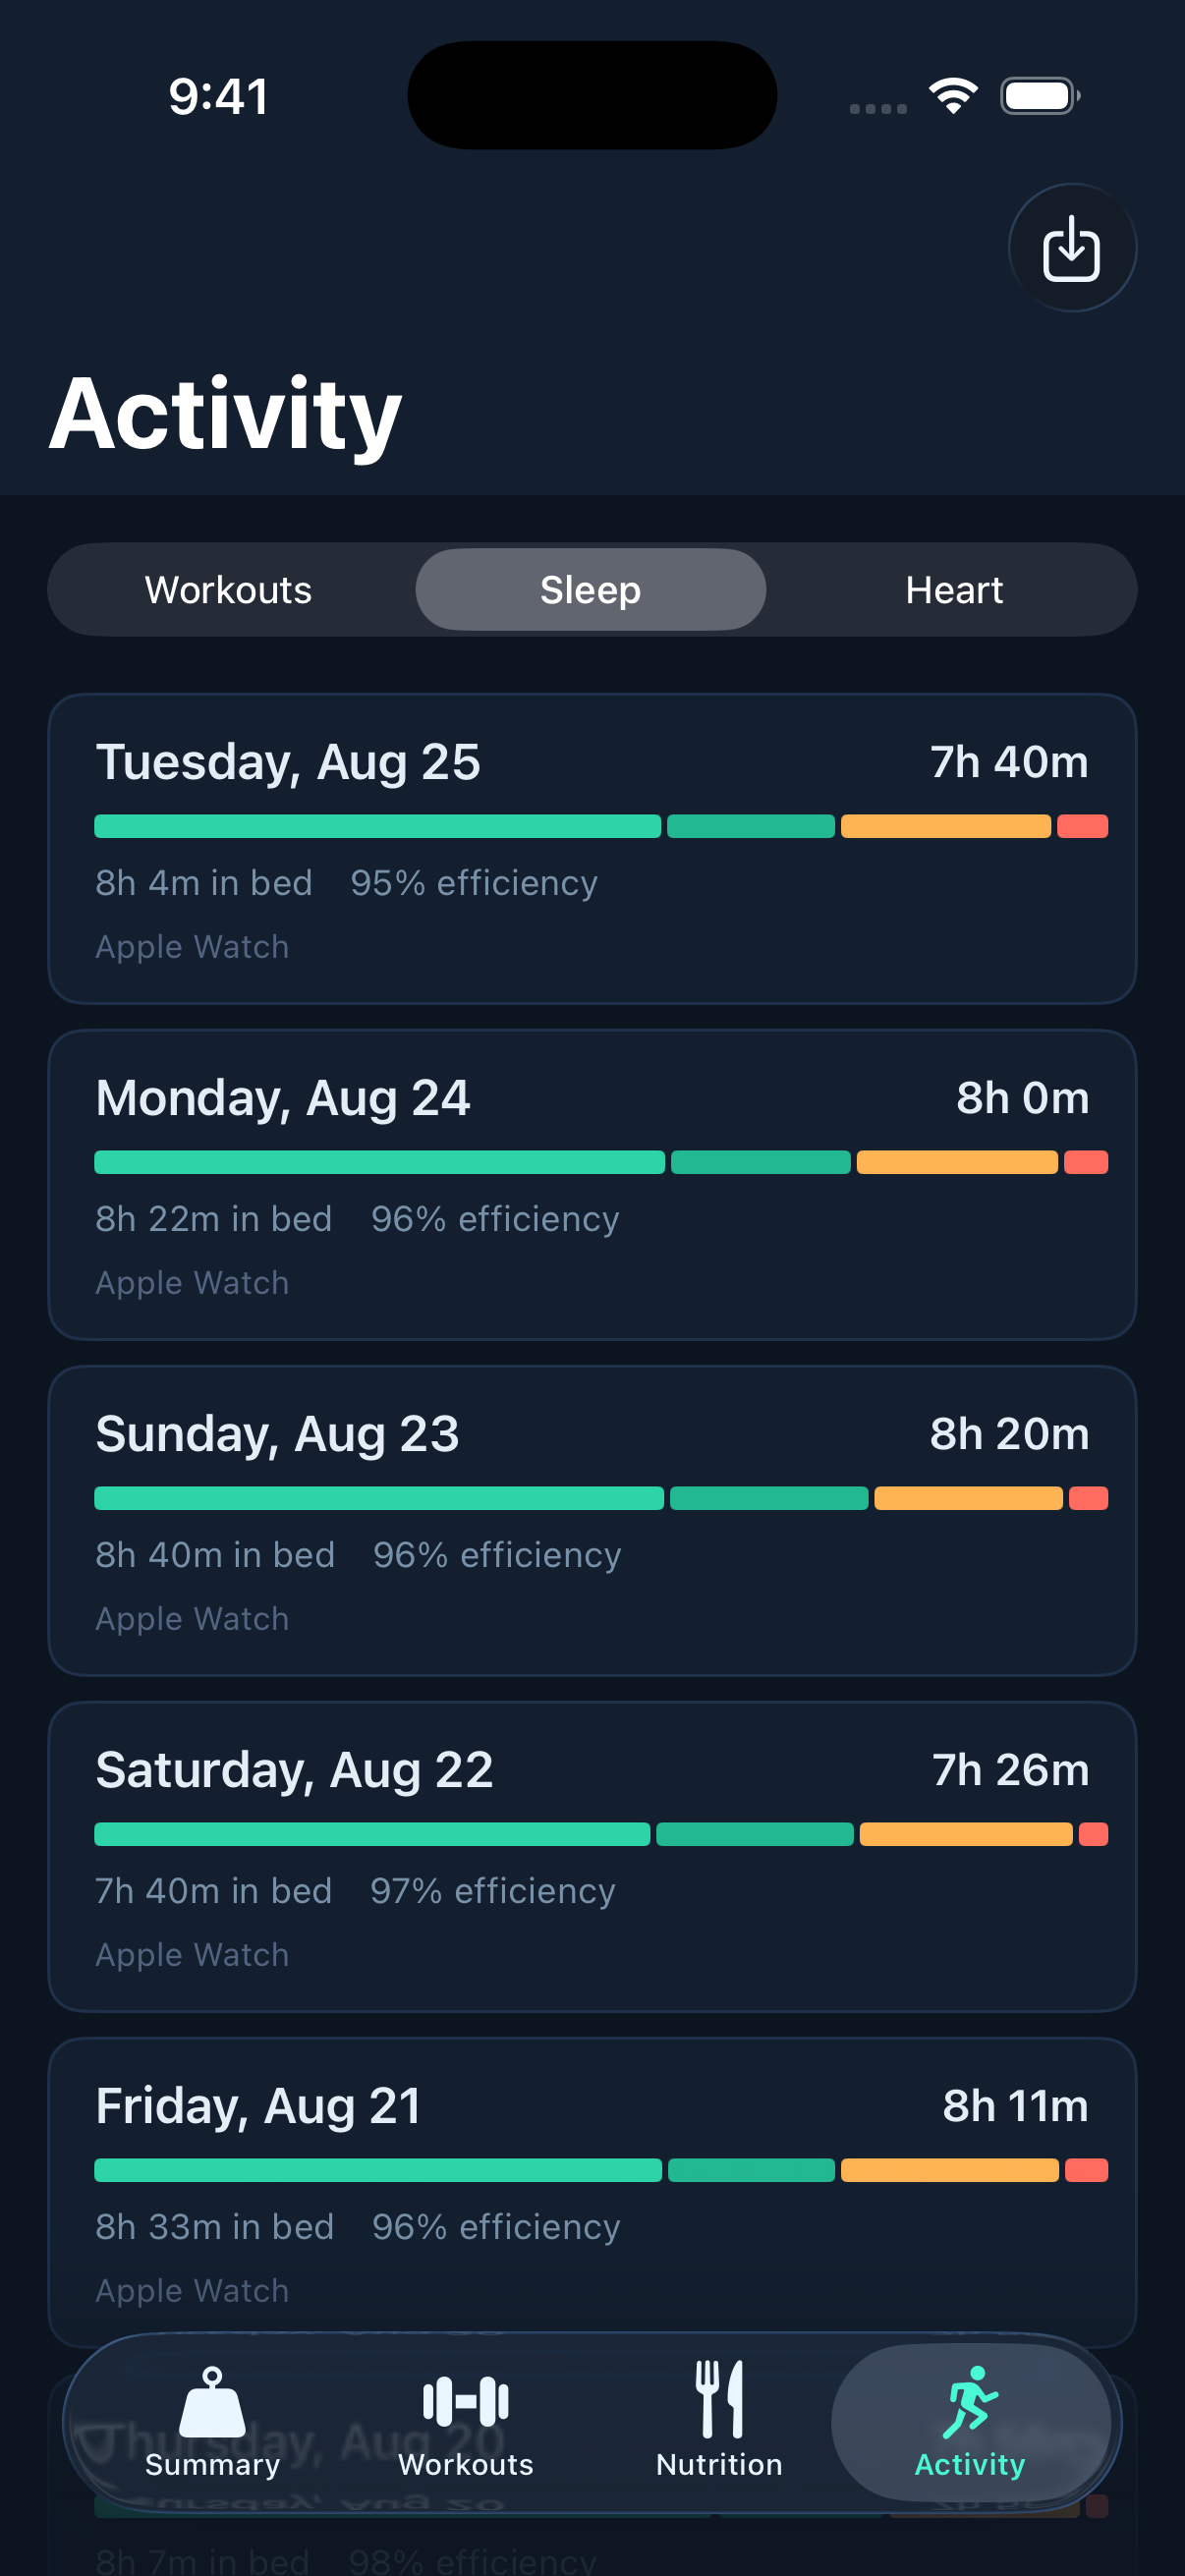Screen dimensions: 1185x2576
Task: Tap Tuesday's orange sleep stage bar segment
Action: coord(946,826)
